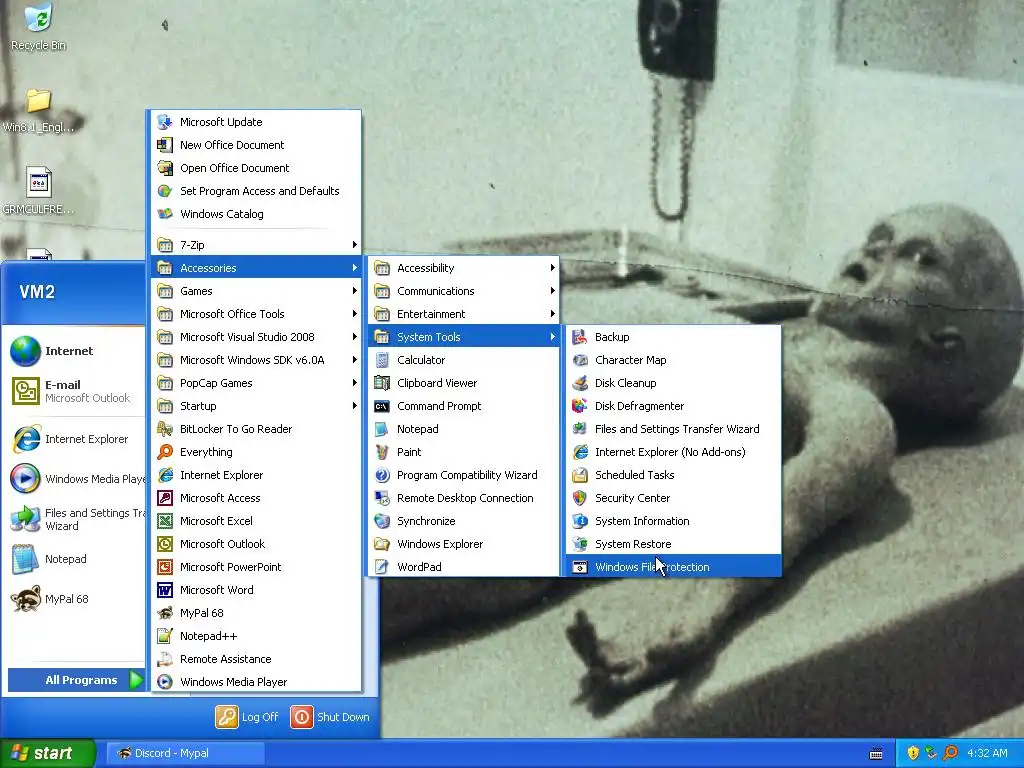The height and width of the screenshot is (768, 1024).
Task: Open MyPal 68 raccoon icon in pinned list
Action: click(x=25, y=599)
